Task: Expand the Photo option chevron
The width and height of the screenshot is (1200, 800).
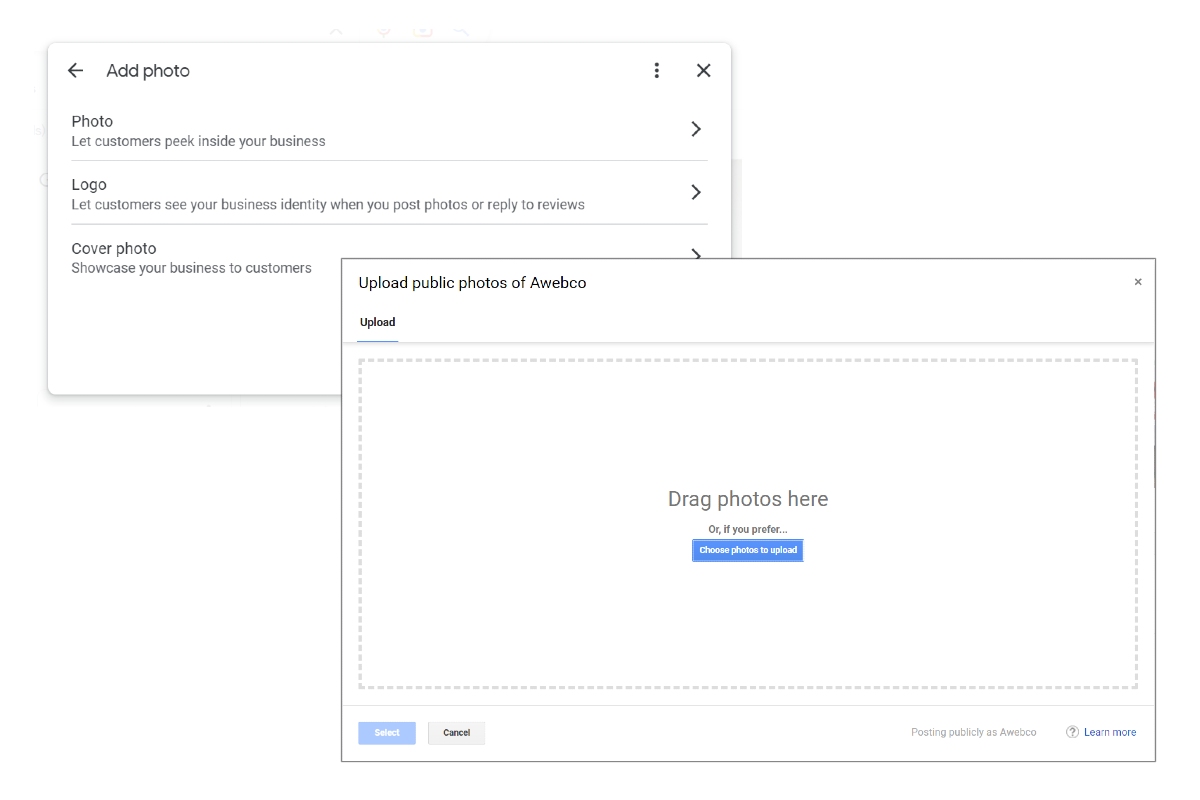Action: coord(696,129)
